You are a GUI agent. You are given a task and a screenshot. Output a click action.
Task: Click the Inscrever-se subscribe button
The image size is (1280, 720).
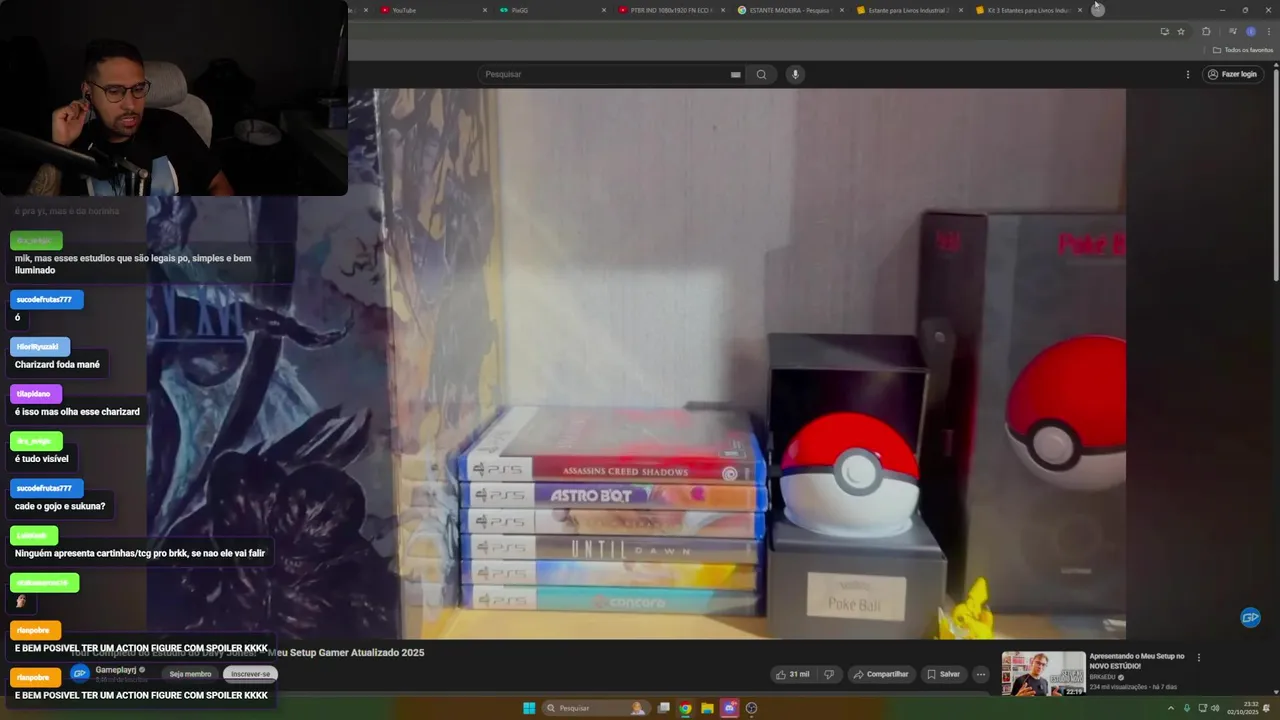point(250,674)
